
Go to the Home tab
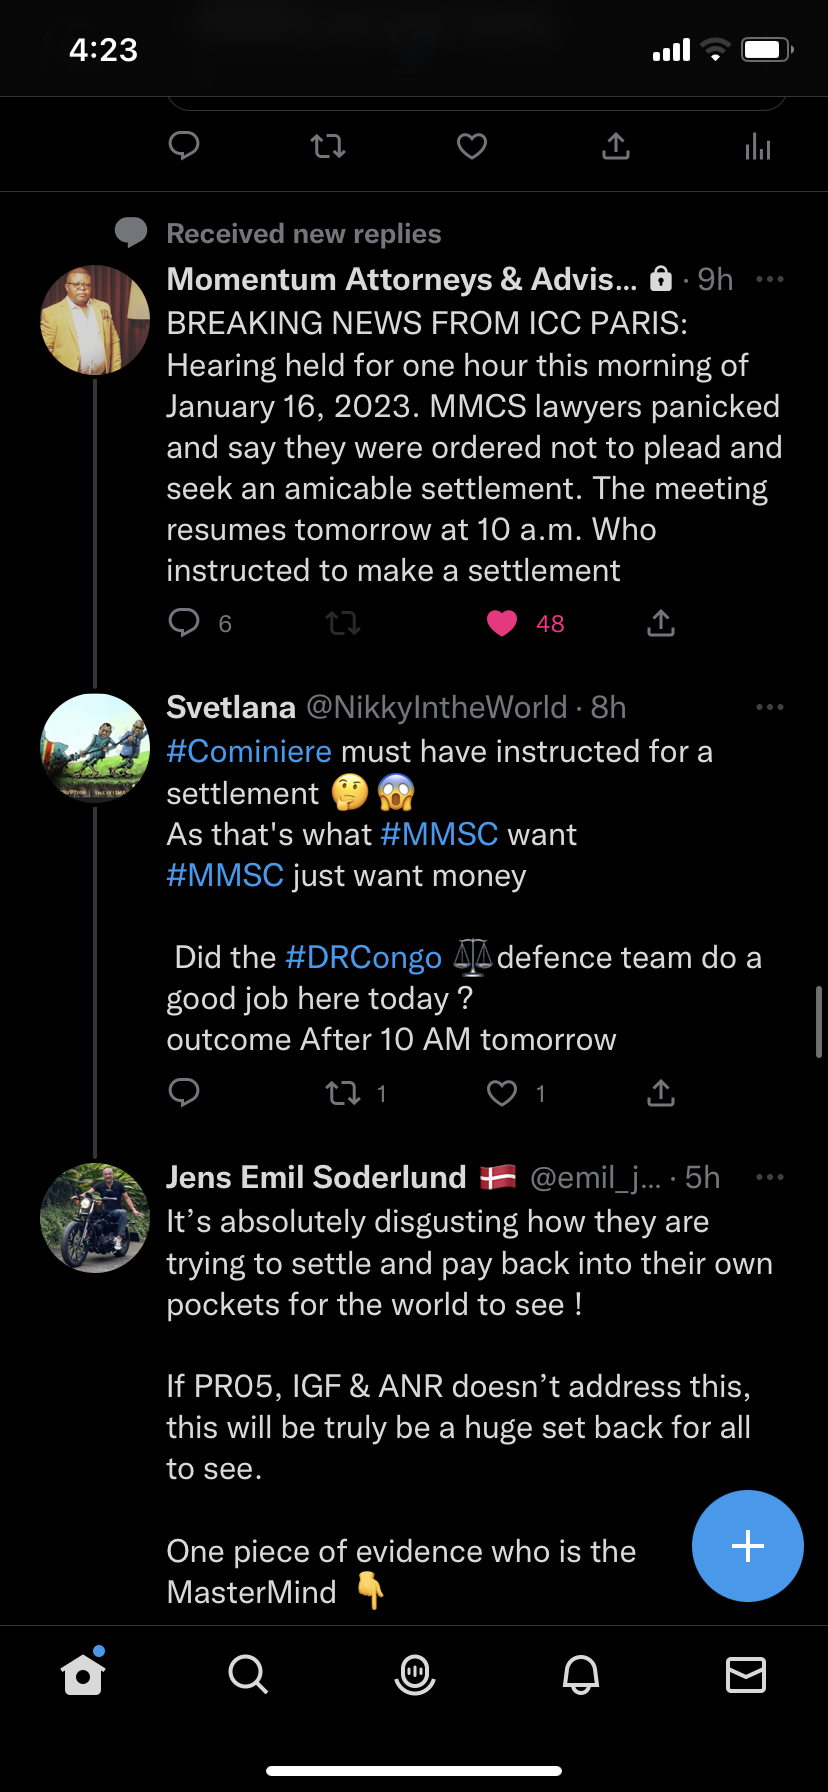tap(83, 1674)
